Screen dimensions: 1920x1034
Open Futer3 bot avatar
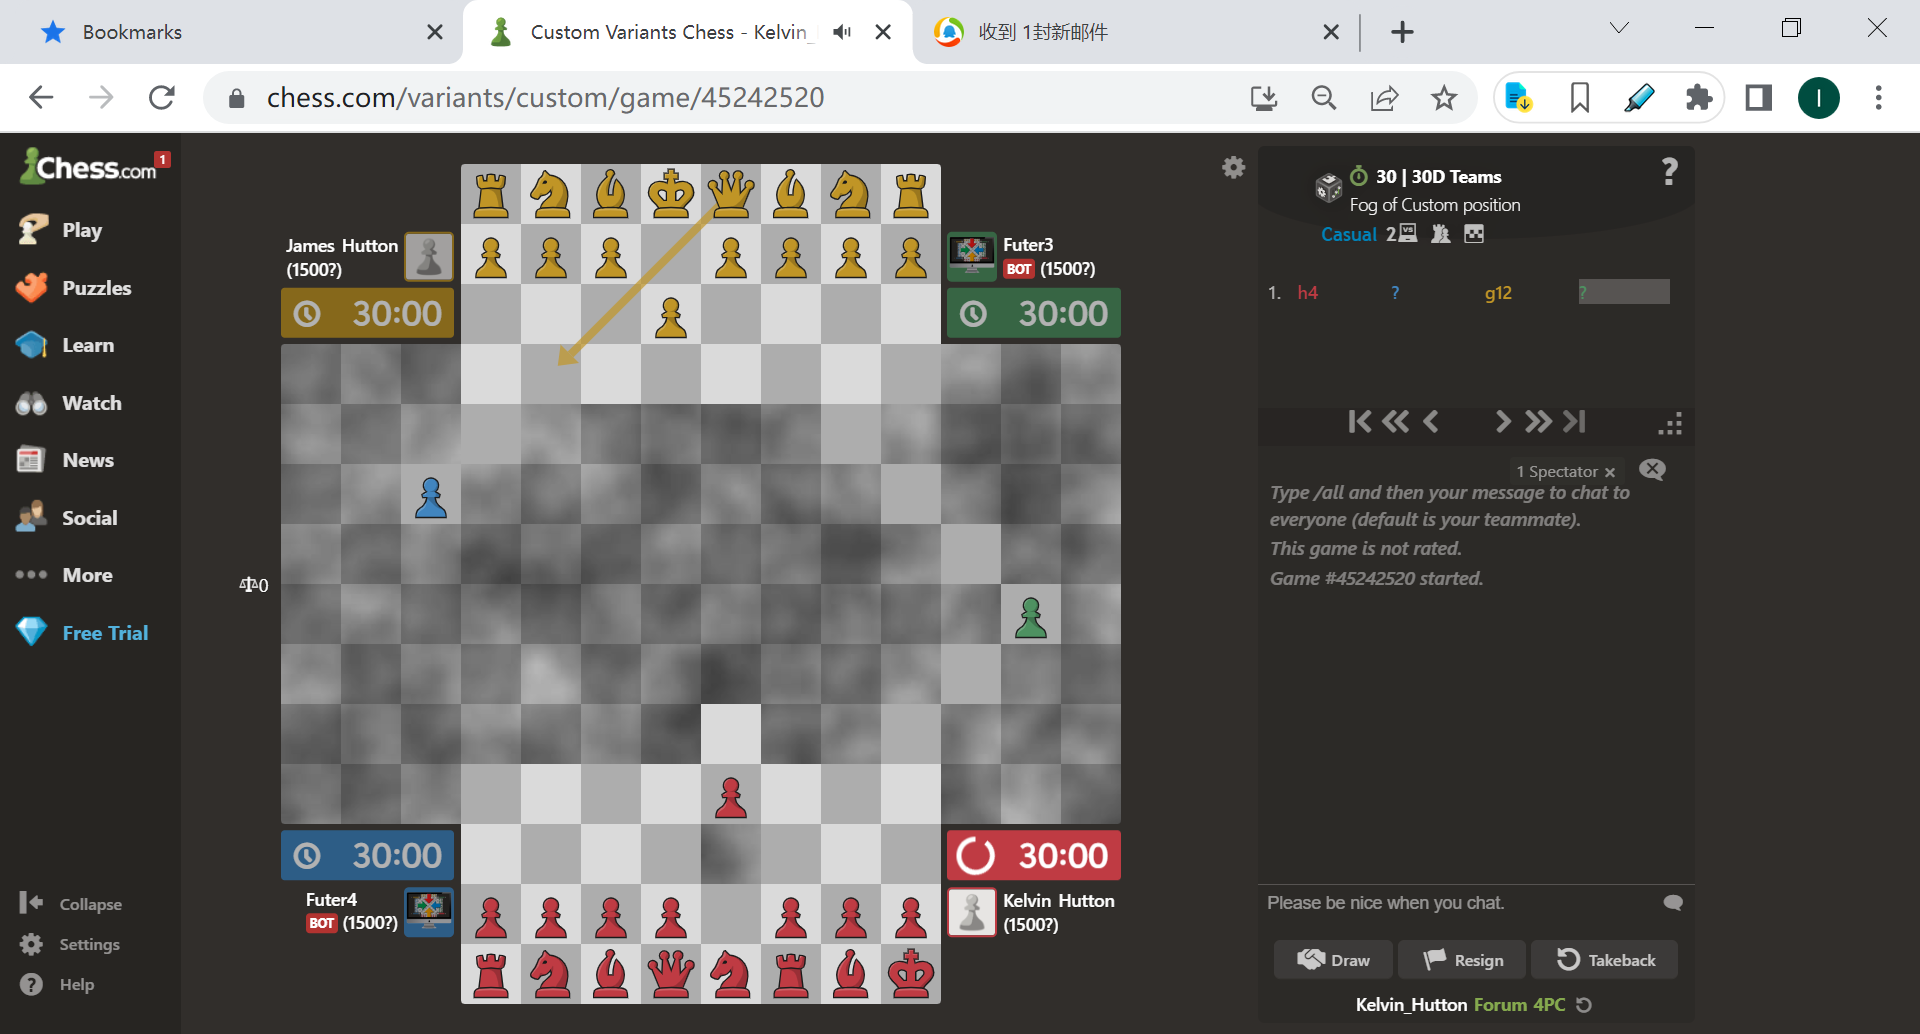[x=972, y=256]
